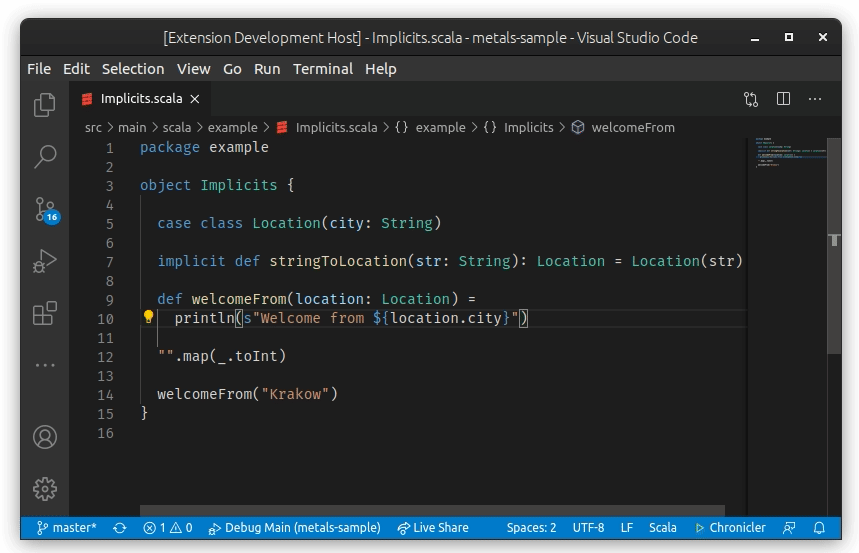This screenshot has height=553, width=859.
Task: Open Source Control with 16 changes
Action: pos(45,210)
